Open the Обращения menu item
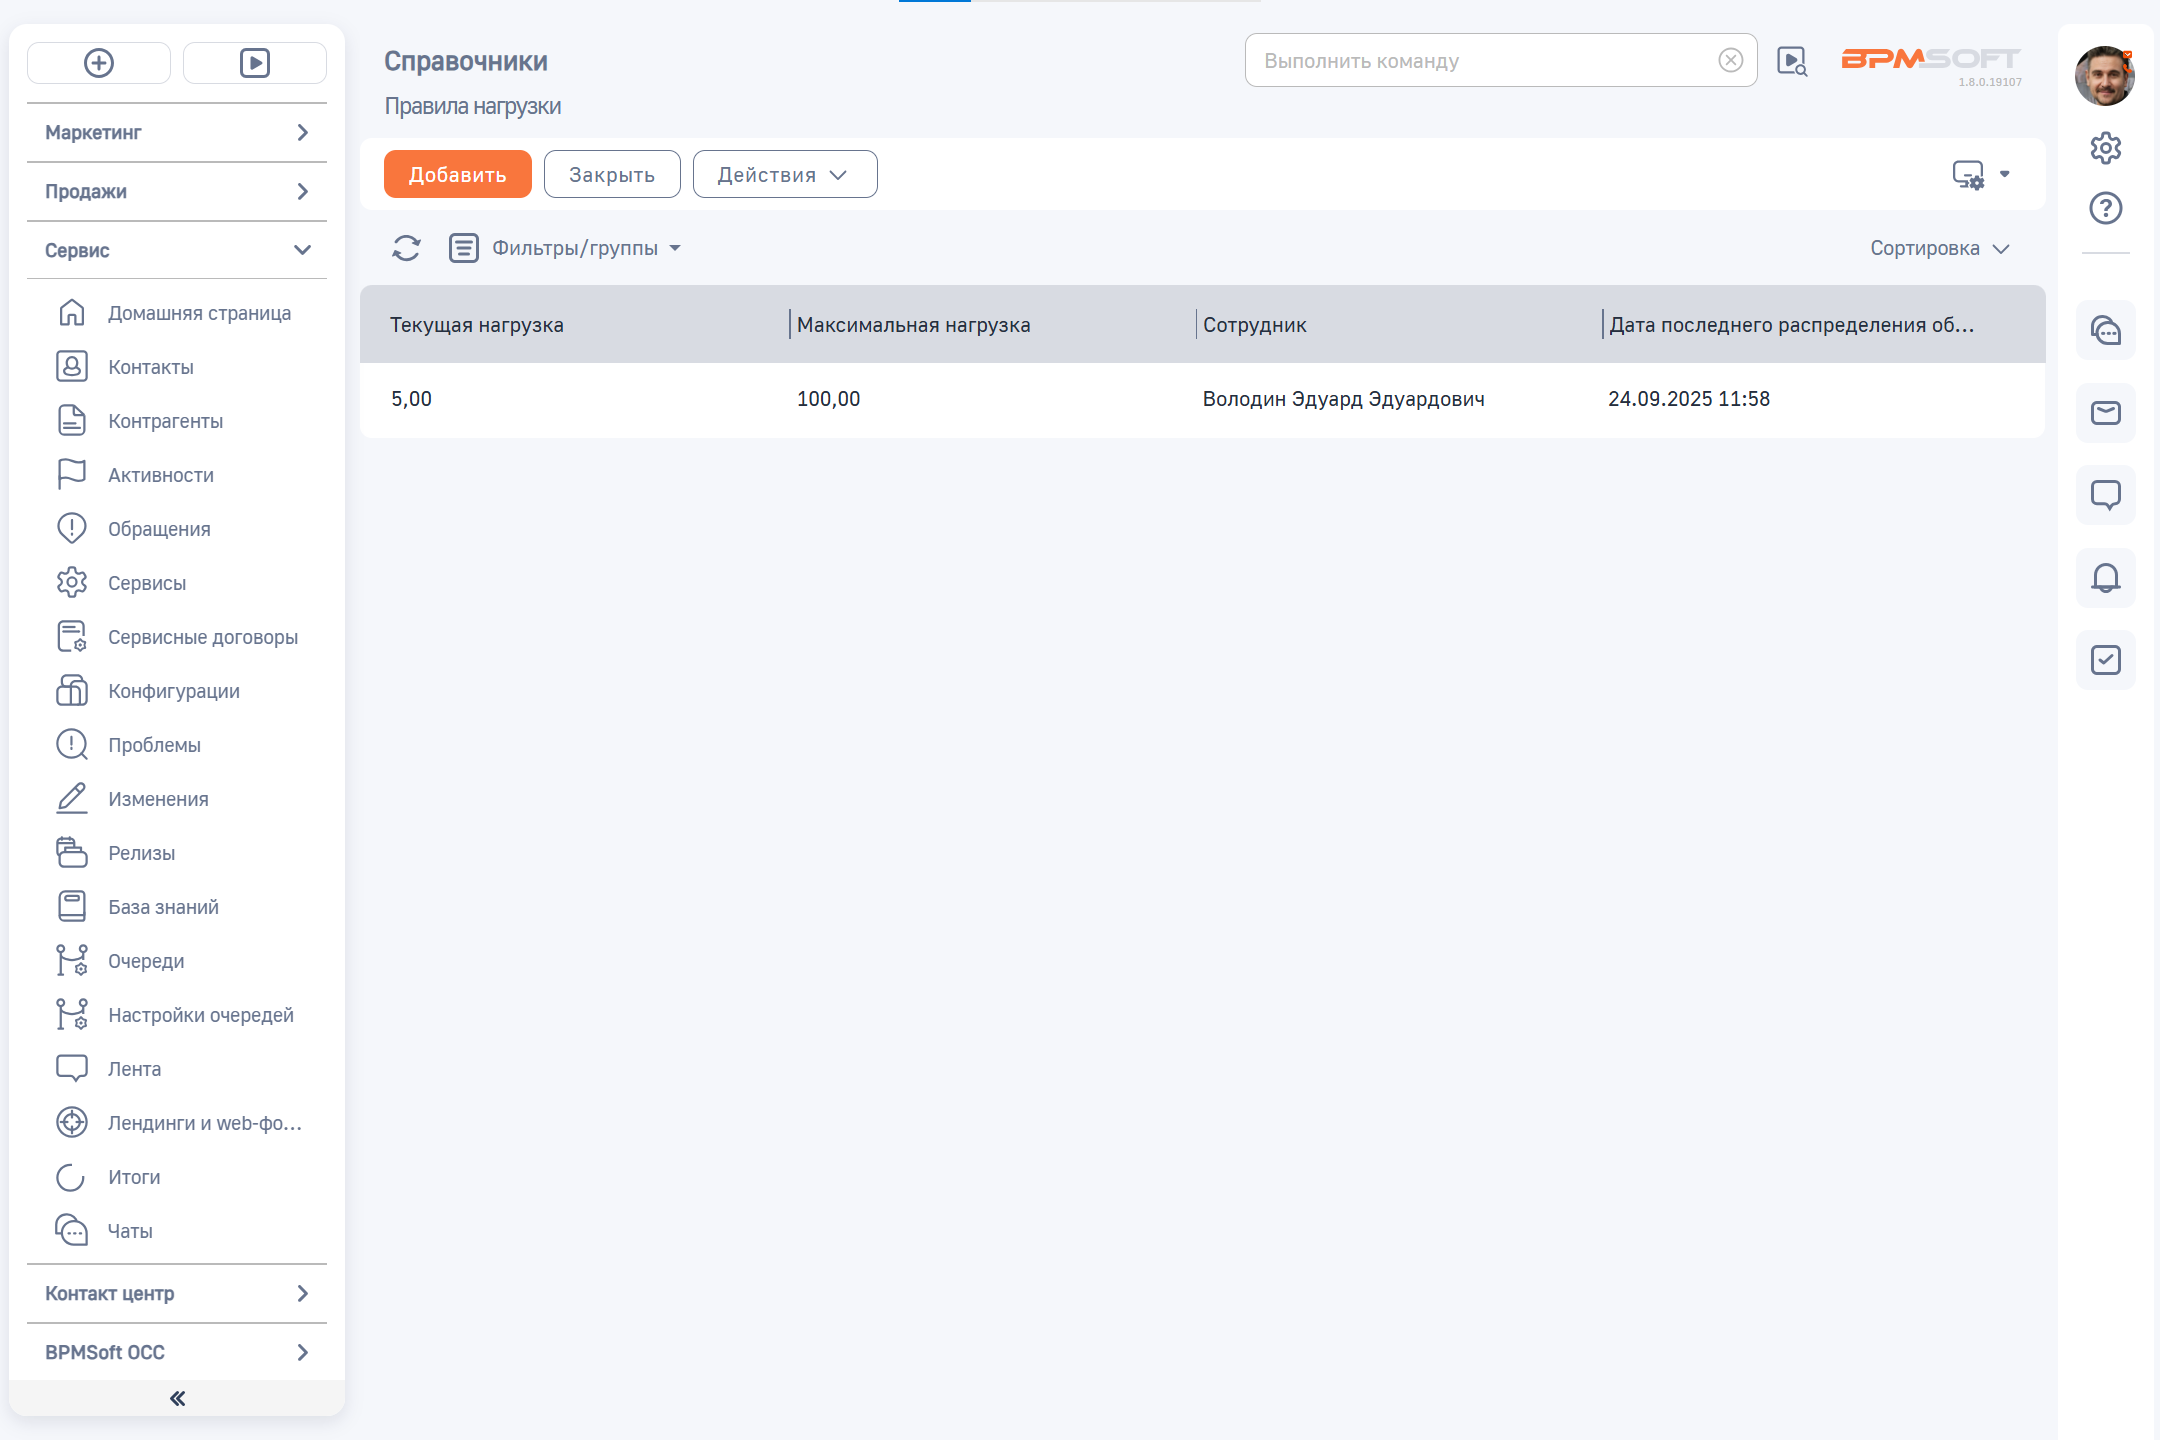The width and height of the screenshot is (2160, 1440). 159,529
